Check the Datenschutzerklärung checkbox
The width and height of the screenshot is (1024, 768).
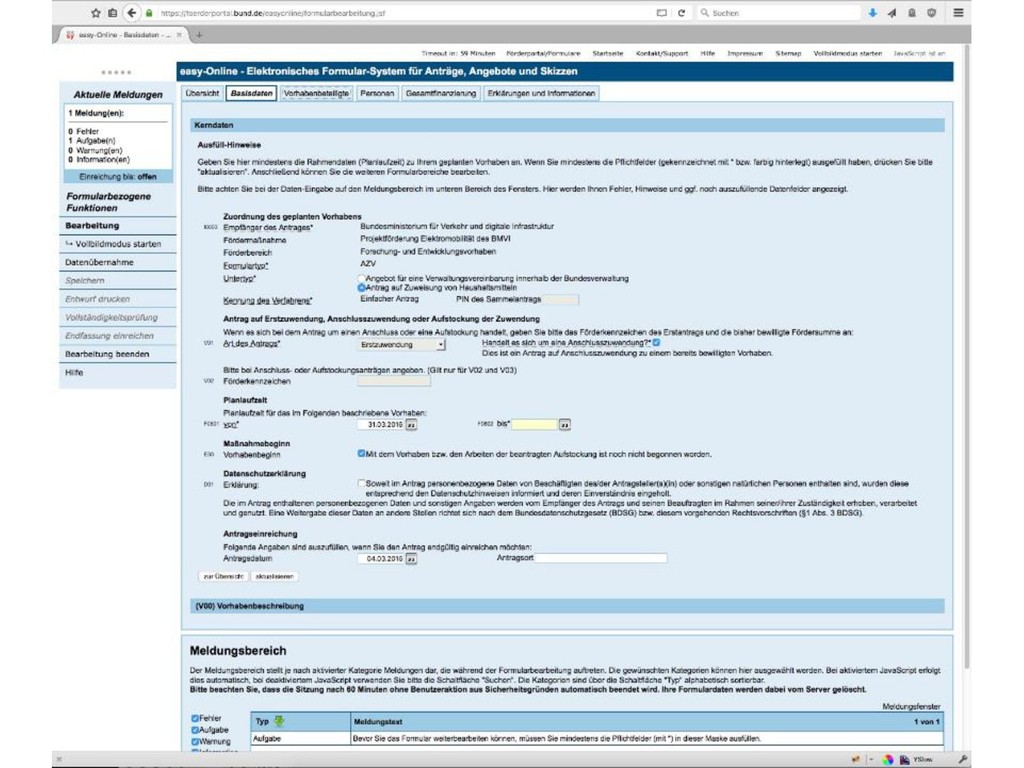click(x=361, y=483)
